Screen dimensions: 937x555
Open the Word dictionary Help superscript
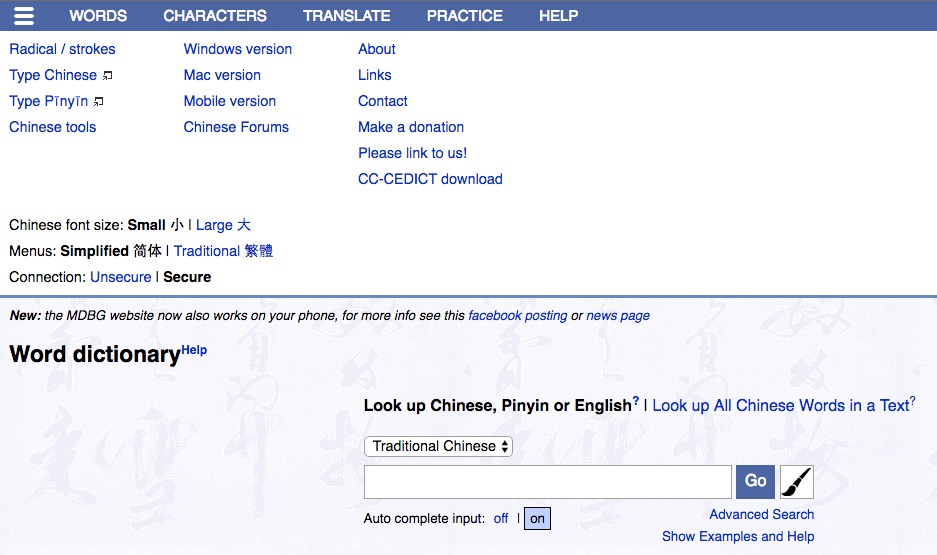point(194,350)
